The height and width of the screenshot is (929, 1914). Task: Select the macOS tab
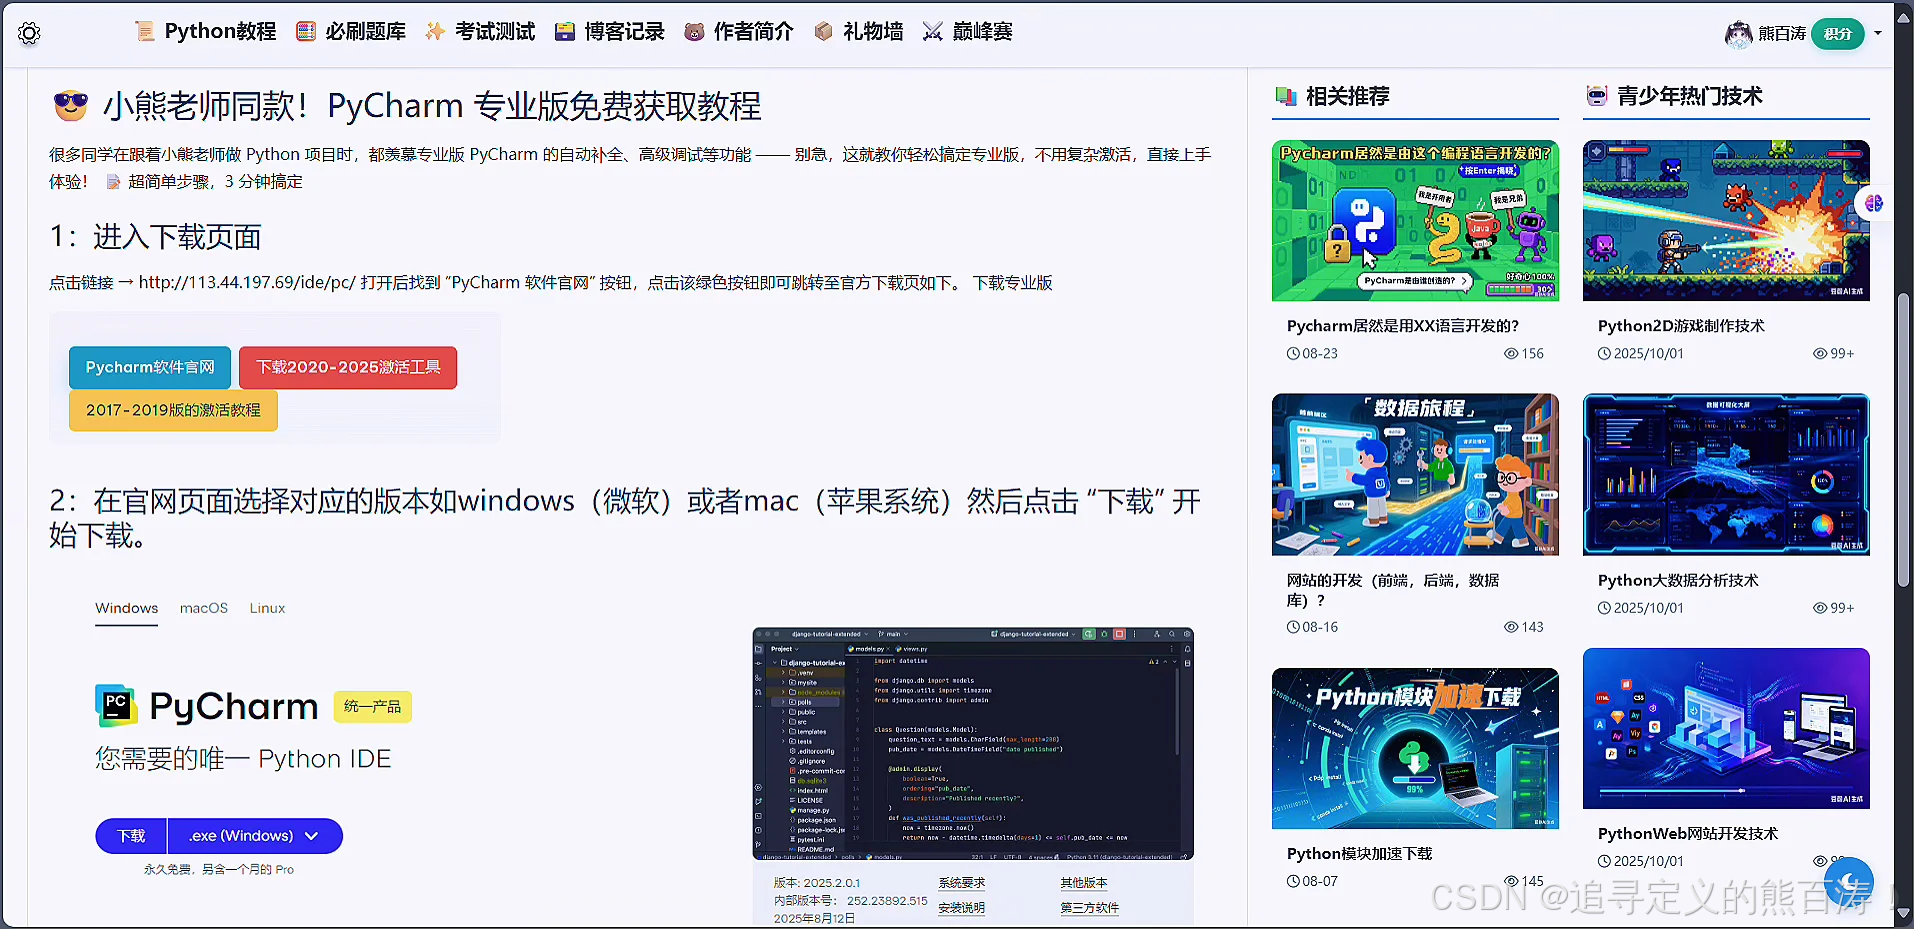pyautogui.click(x=204, y=608)
